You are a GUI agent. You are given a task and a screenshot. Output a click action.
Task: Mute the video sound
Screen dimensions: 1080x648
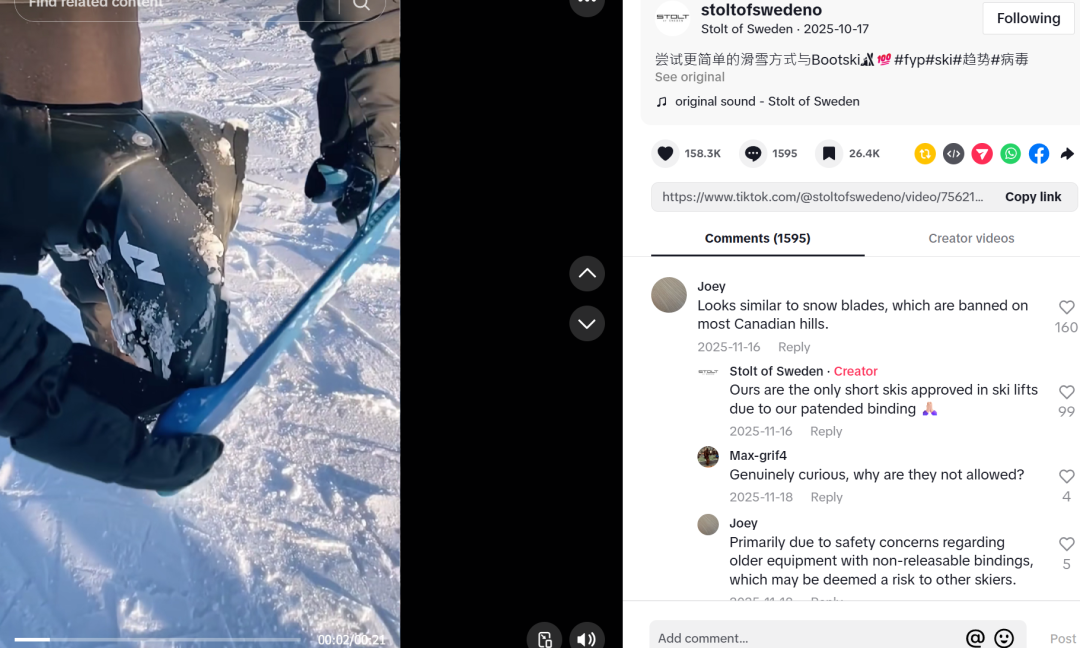point(587,636)
